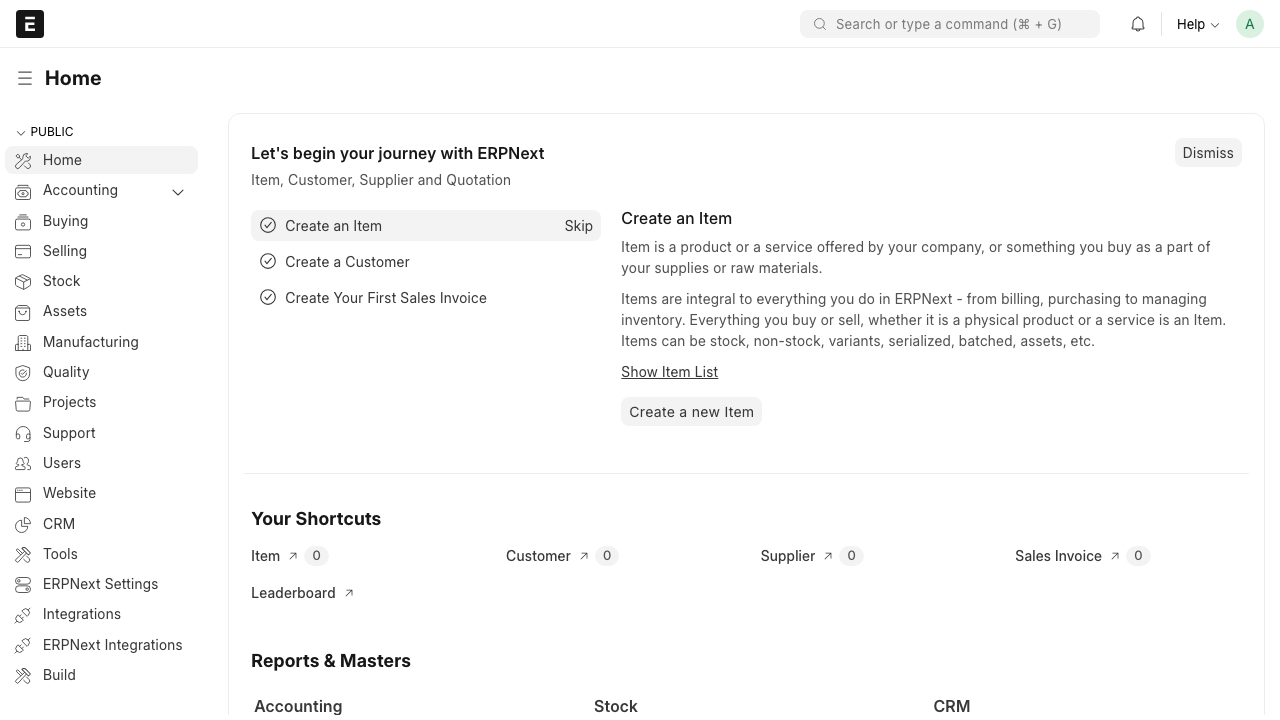Click the Buying sidebar icon
Viewport: 1280px width, 720px height.
pos(23,221)
